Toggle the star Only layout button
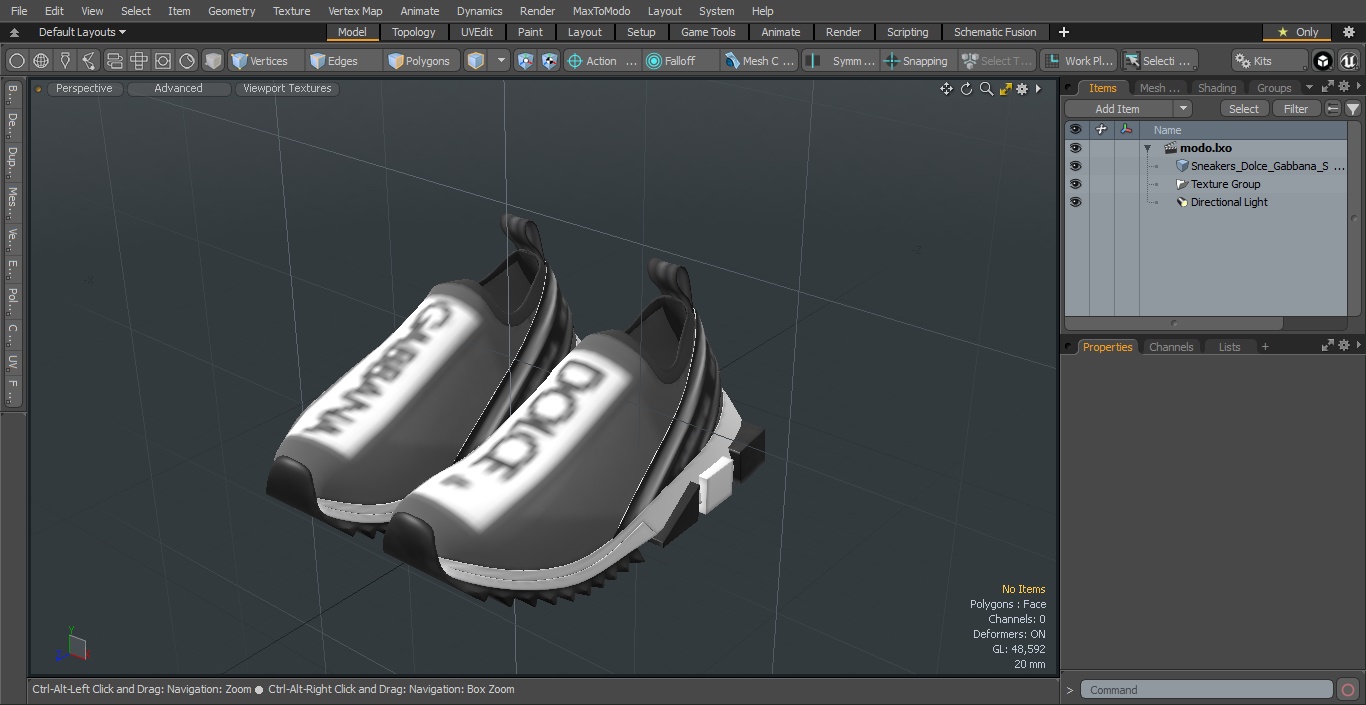The image size is (1366, 705). coord(1298,32)
